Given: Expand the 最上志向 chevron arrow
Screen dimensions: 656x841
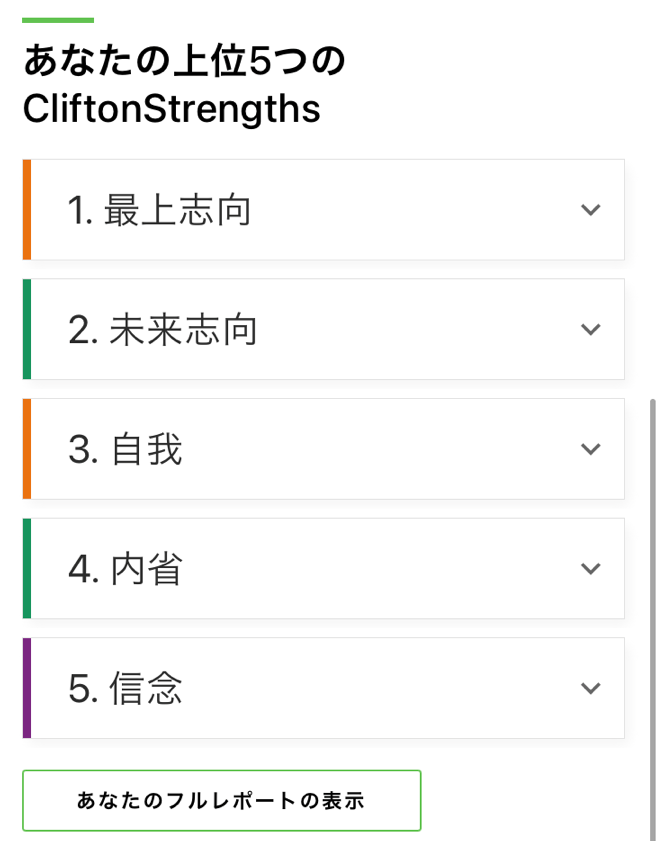Looking at the screenshot, I should (x=591, y=209).
